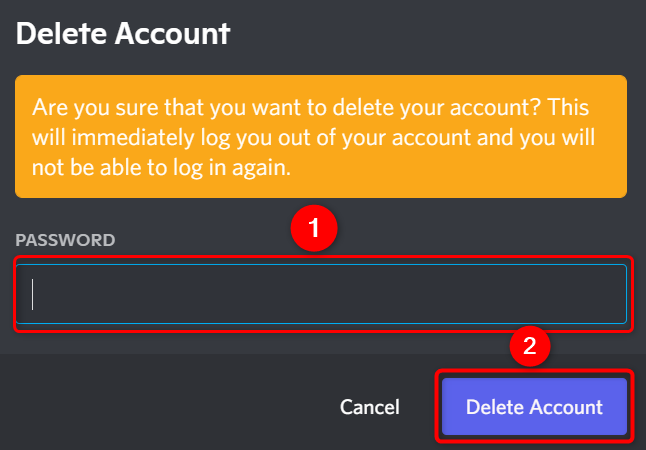Click the orange account deletion warning banner
Screen dimensions: 646x450
point(320,137)
